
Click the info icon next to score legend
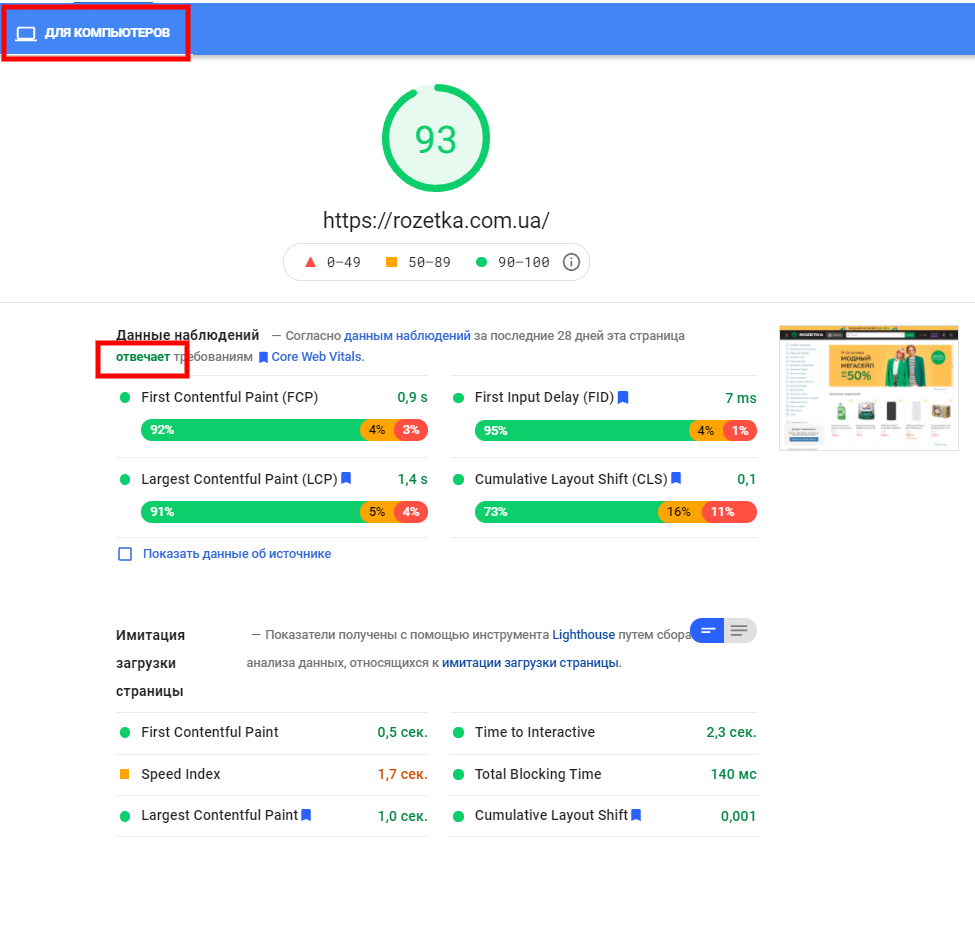click(571, 262)
